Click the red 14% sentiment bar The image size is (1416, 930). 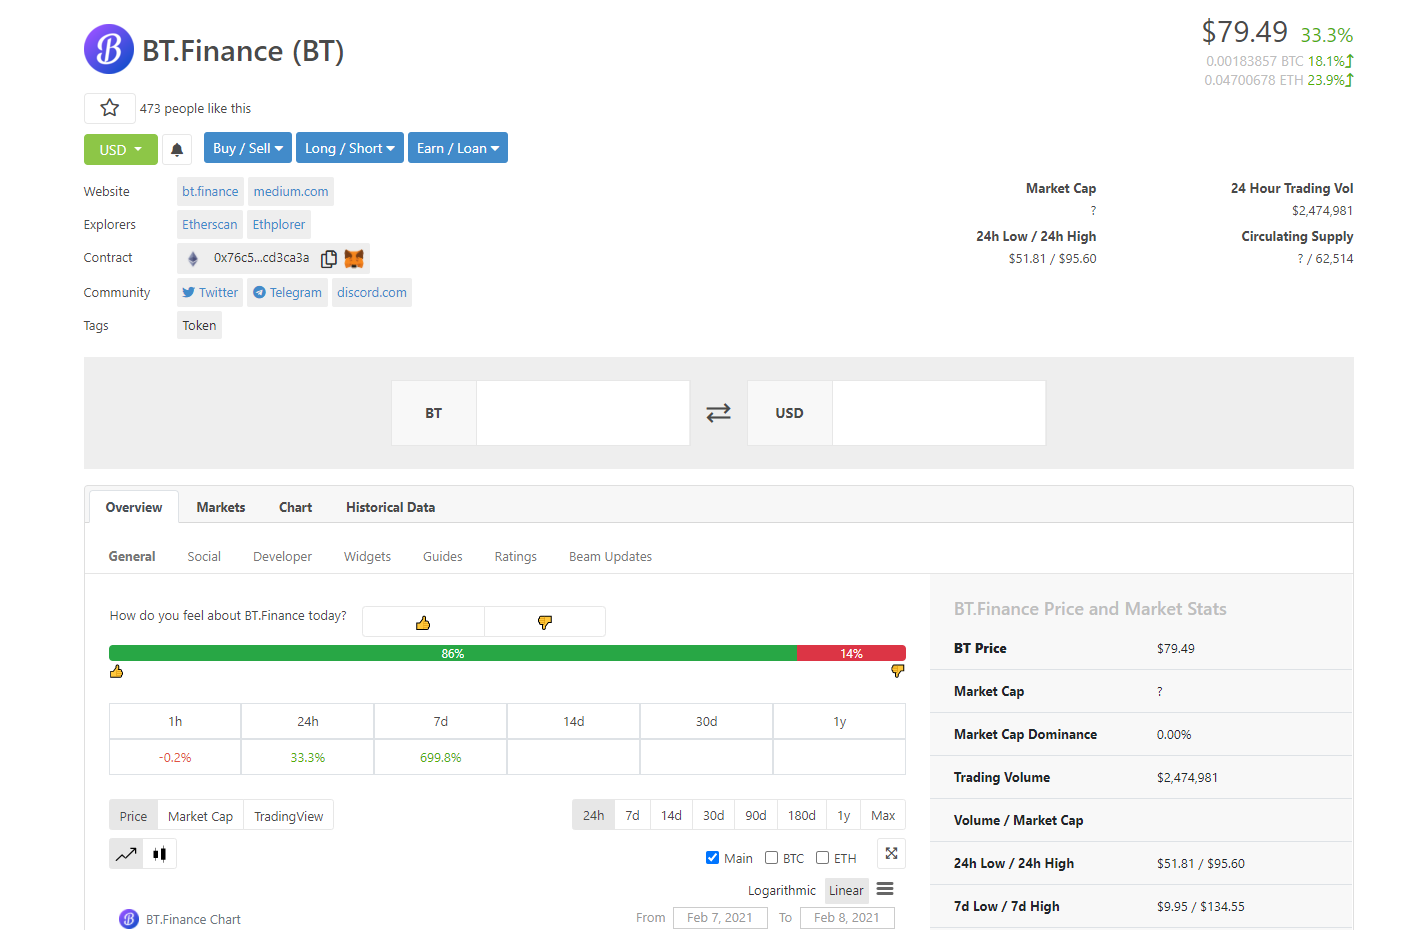852,653
